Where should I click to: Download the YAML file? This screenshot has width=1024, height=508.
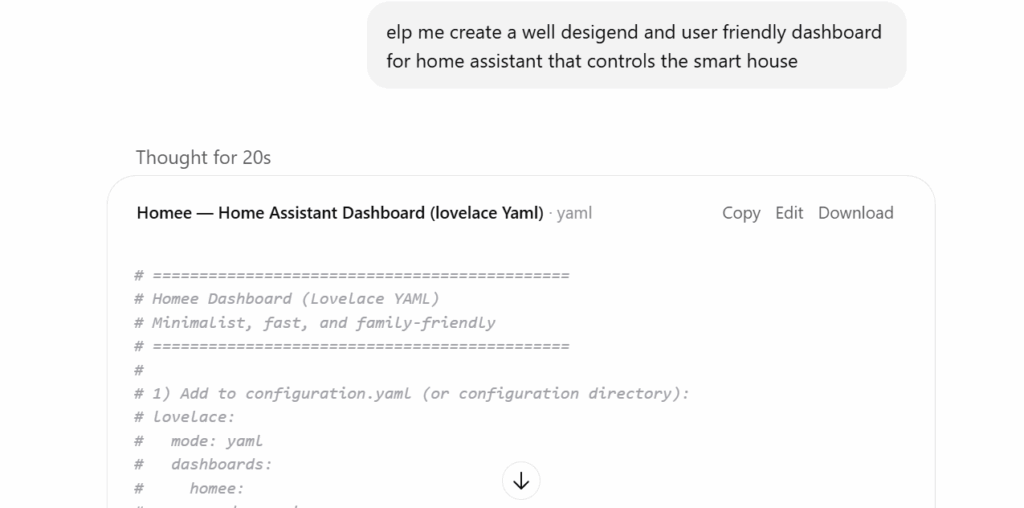click(856, 213)
